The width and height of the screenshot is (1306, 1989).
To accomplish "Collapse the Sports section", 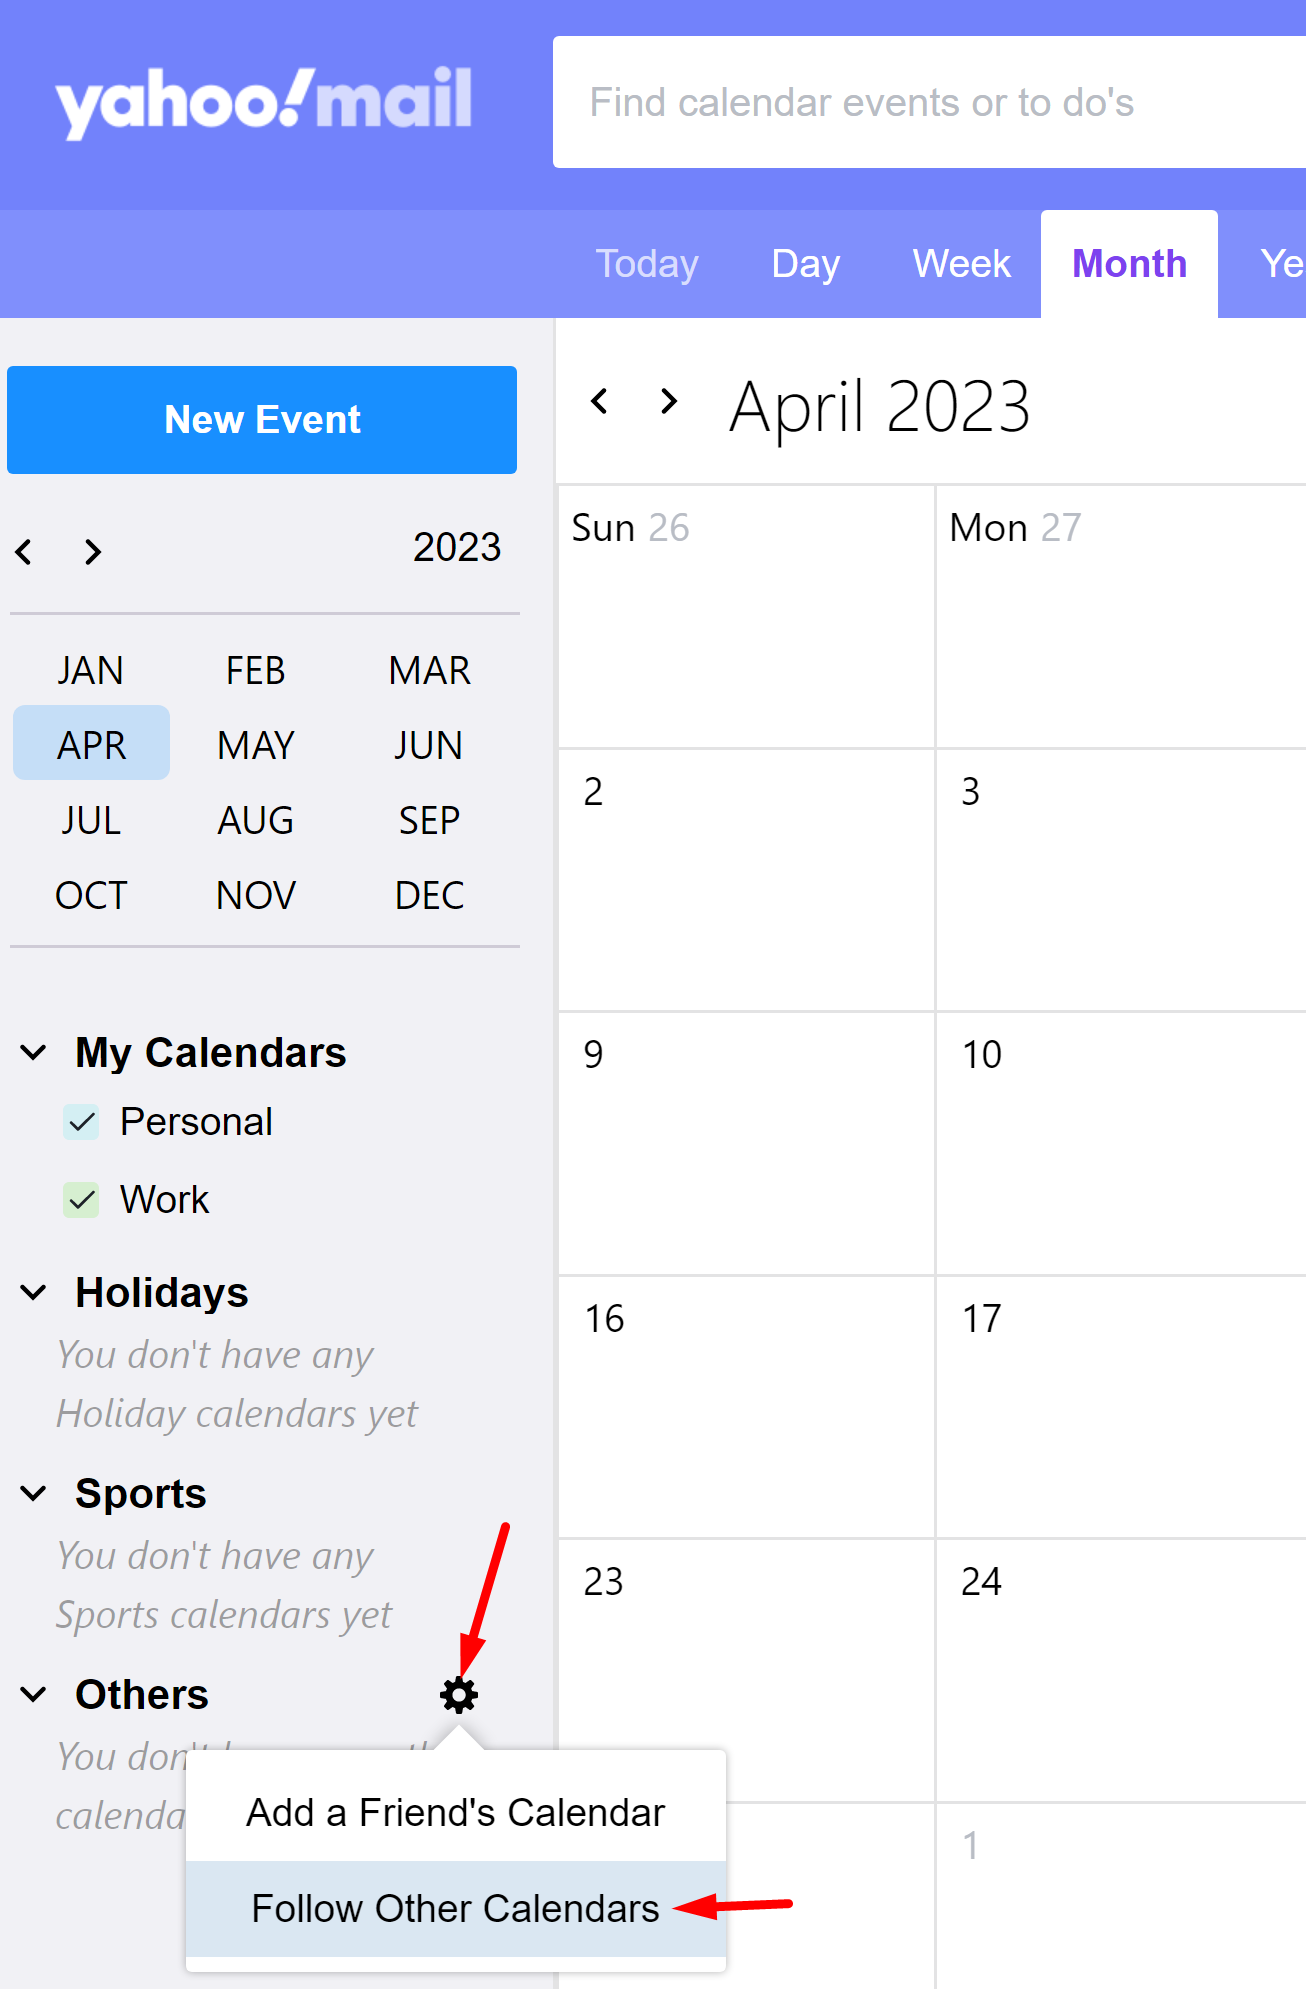I will tap(34, 1494).
